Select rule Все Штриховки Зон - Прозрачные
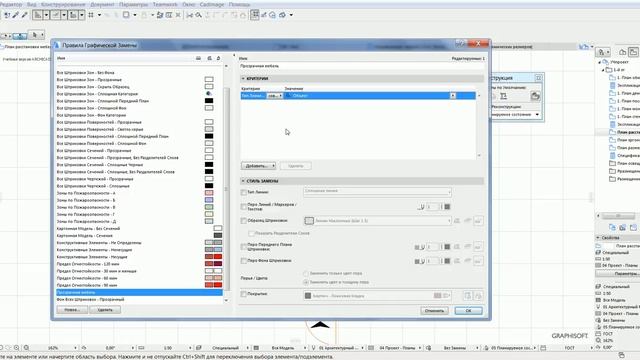The width and height of the screenshot is (640, 360). coord(89,80)
